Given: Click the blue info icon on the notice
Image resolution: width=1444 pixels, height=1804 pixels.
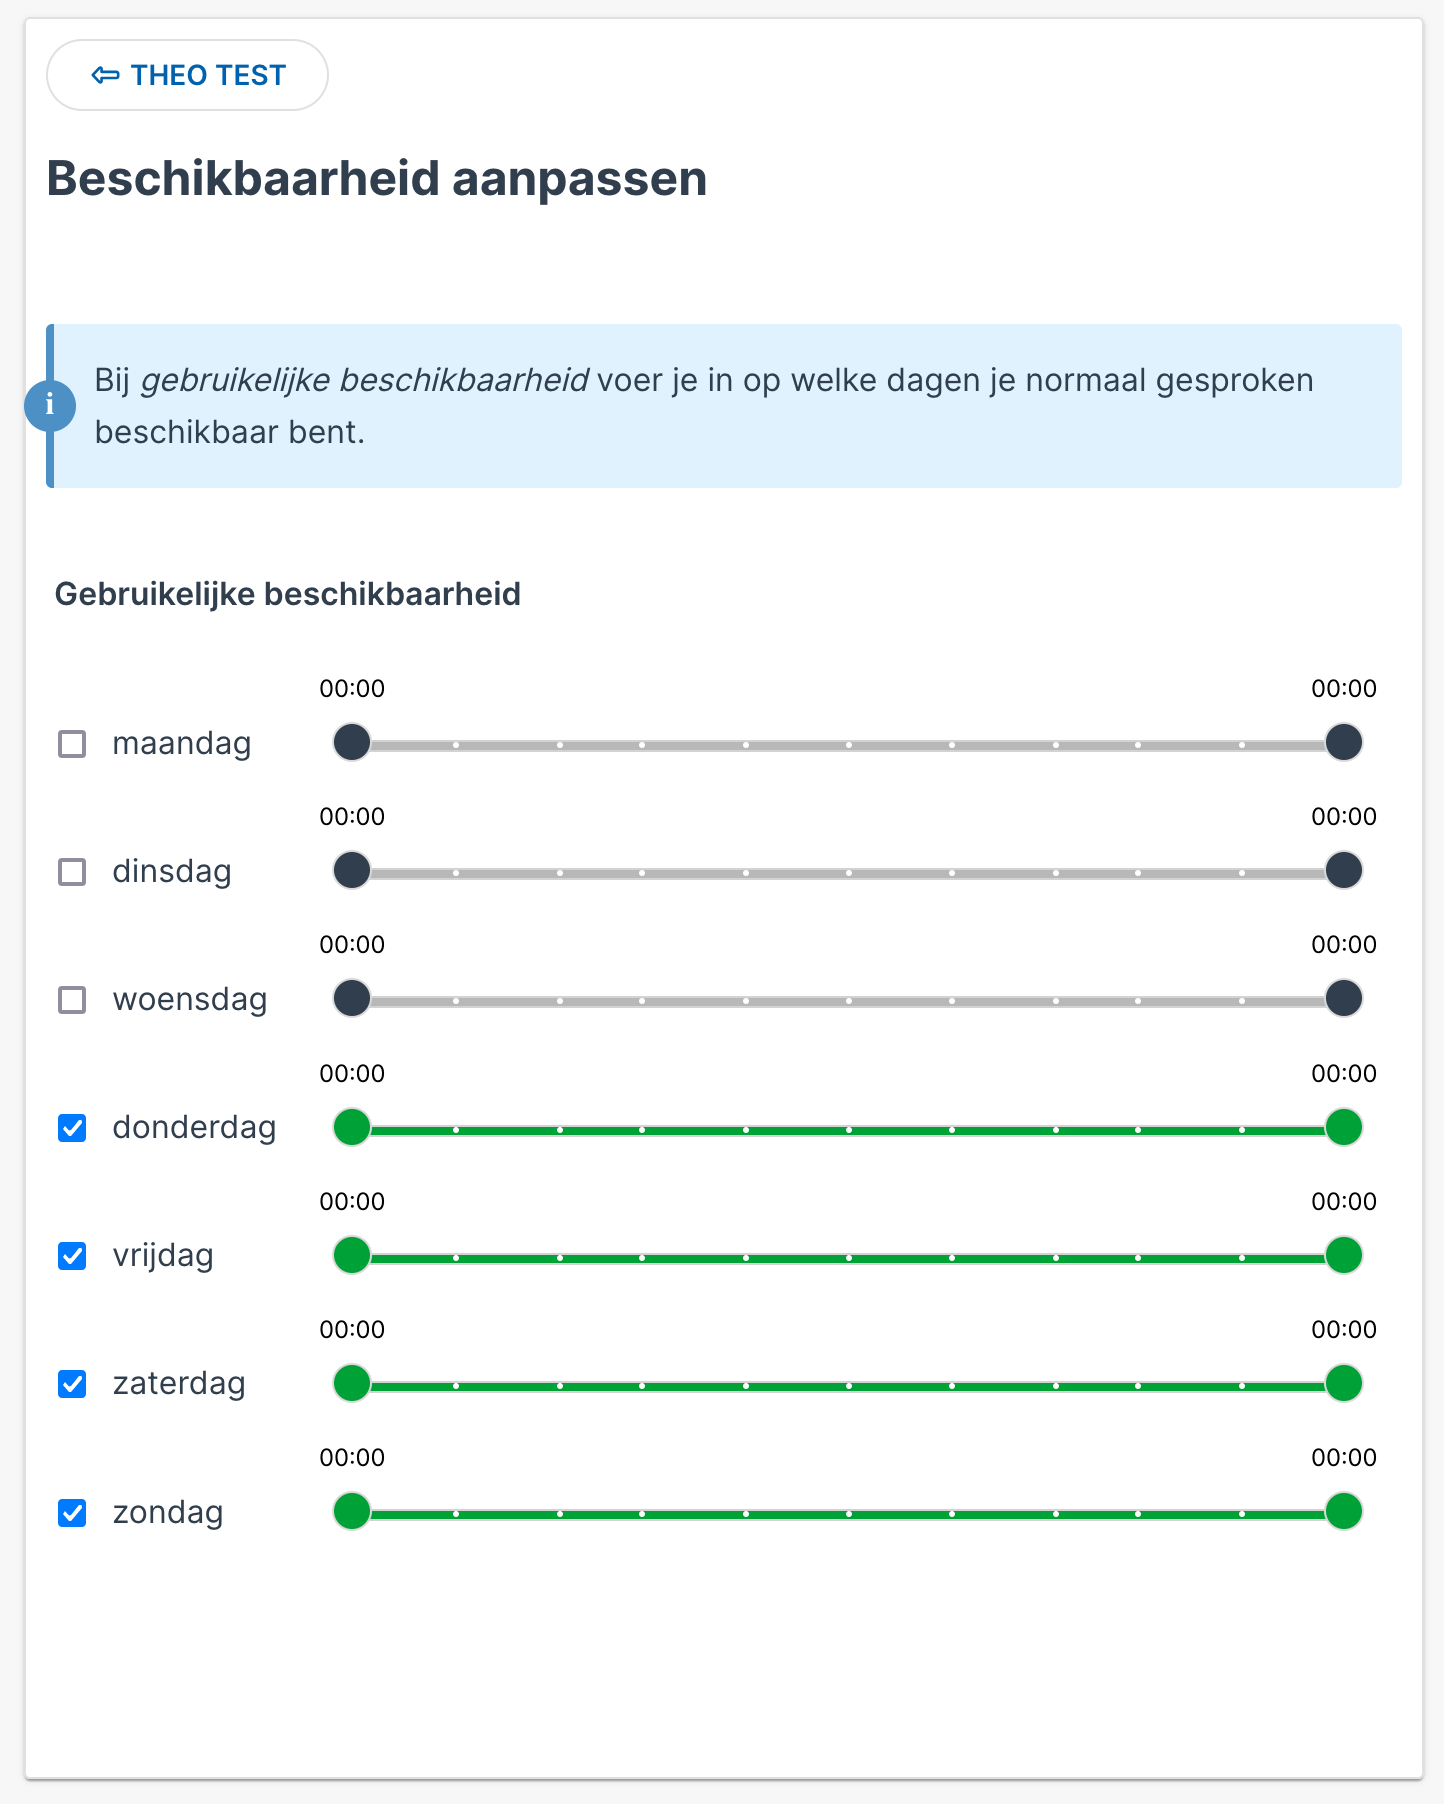Looking at the screenshot, I should click(x=50, y=406).
